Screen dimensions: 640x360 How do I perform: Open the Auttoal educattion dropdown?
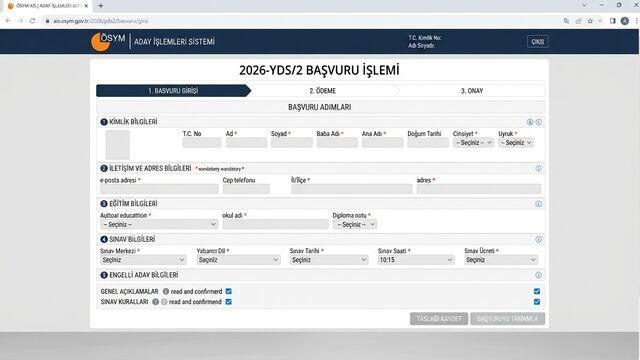coord(159,224)
